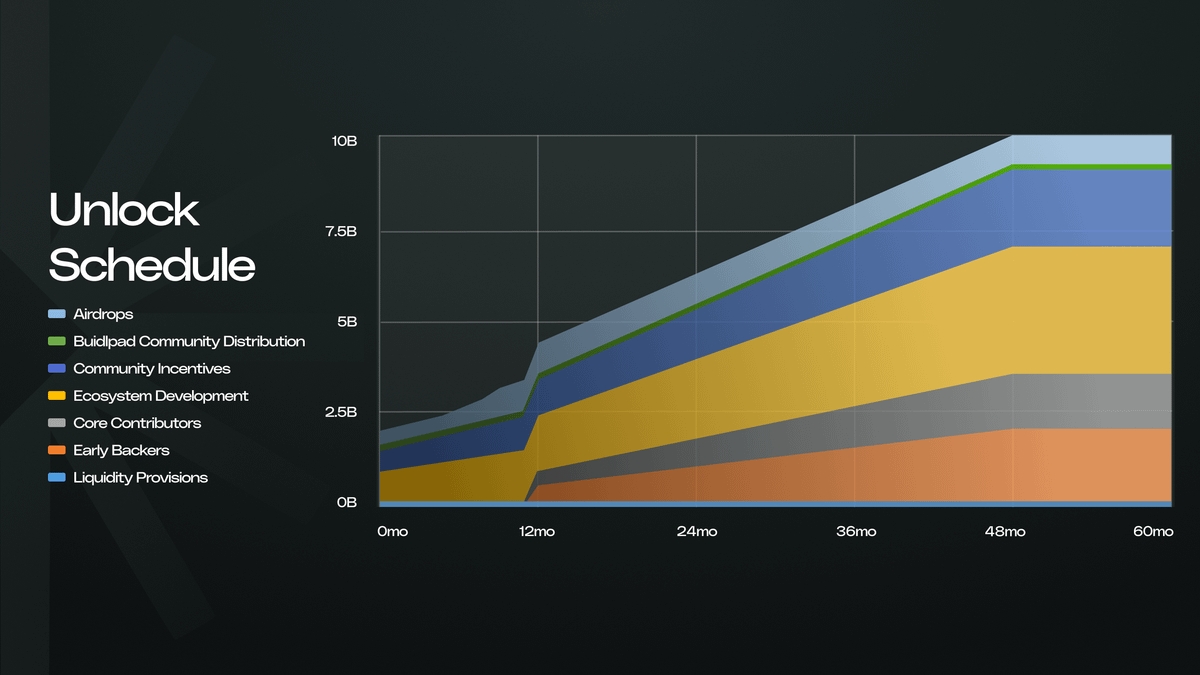The width and height of the screenshot is (1200, 675).
Task: Click the 12mo x-axis label
Action: 537,531
